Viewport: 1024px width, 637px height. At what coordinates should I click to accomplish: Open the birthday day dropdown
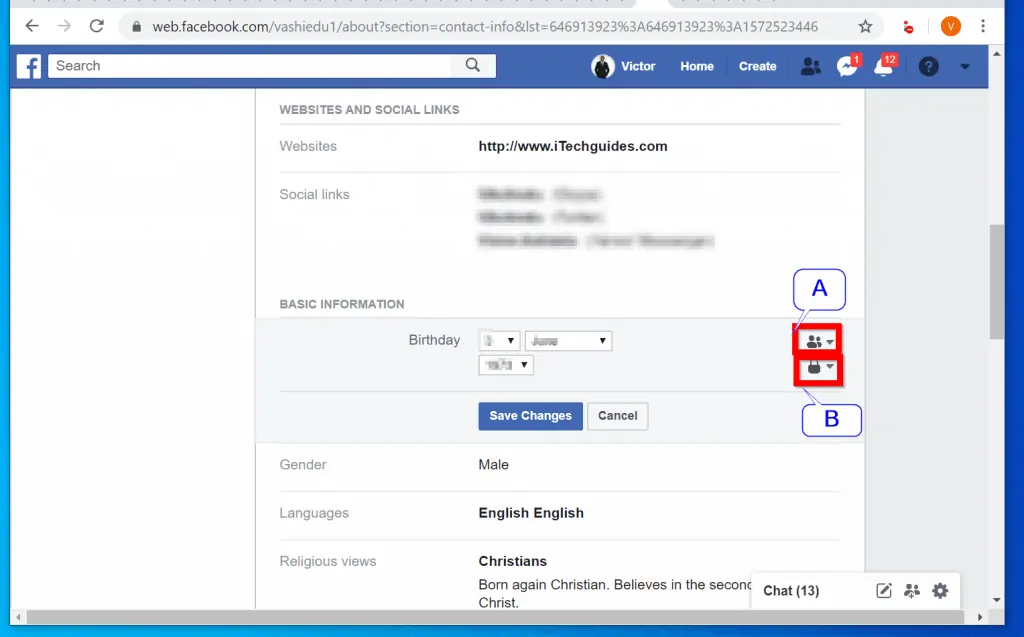pyautogui.click(x=499, y=340)
